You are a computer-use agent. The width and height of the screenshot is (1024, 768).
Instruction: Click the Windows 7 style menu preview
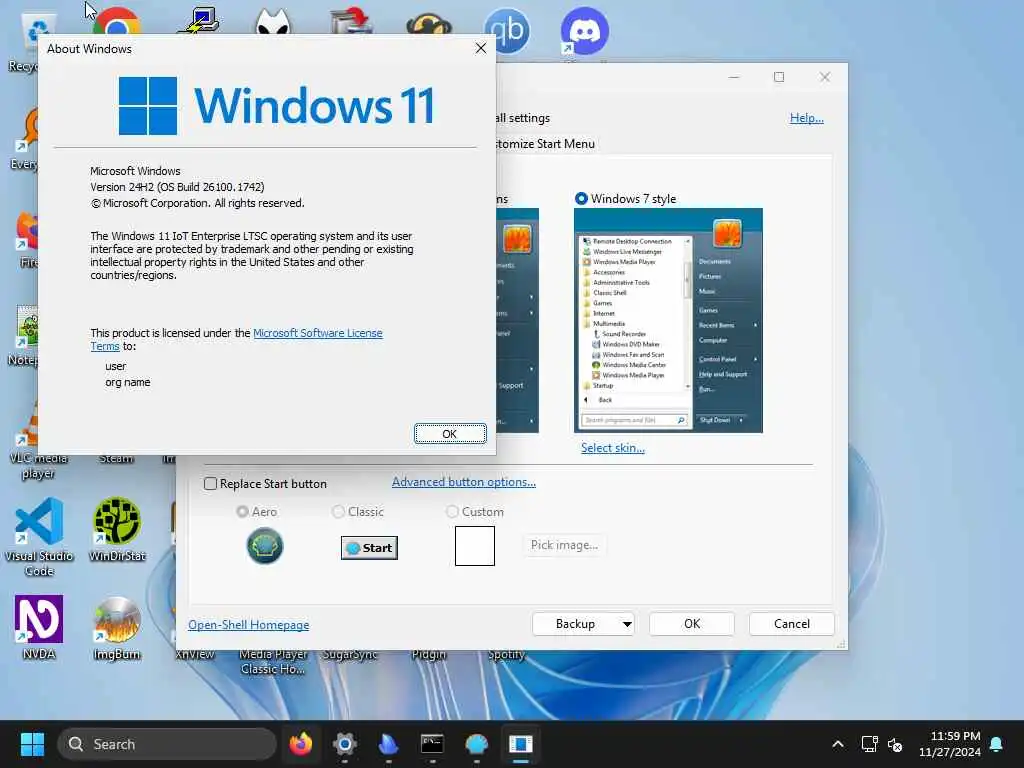coord(668,320)
